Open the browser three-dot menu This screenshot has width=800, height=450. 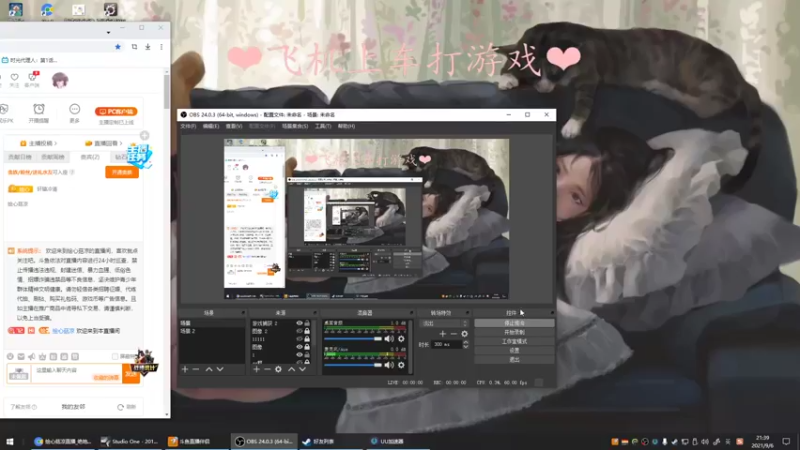(161, 46)
